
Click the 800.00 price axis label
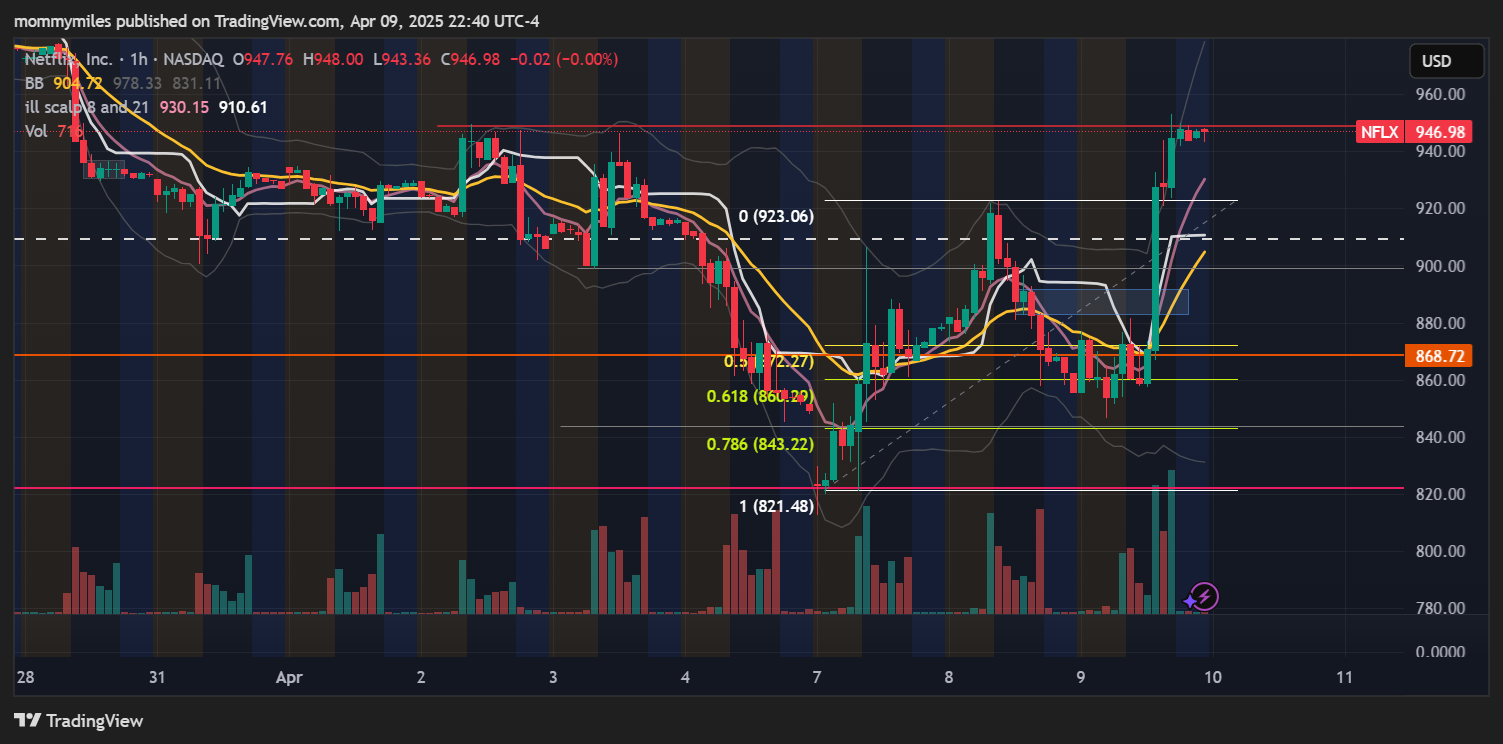1441,552
